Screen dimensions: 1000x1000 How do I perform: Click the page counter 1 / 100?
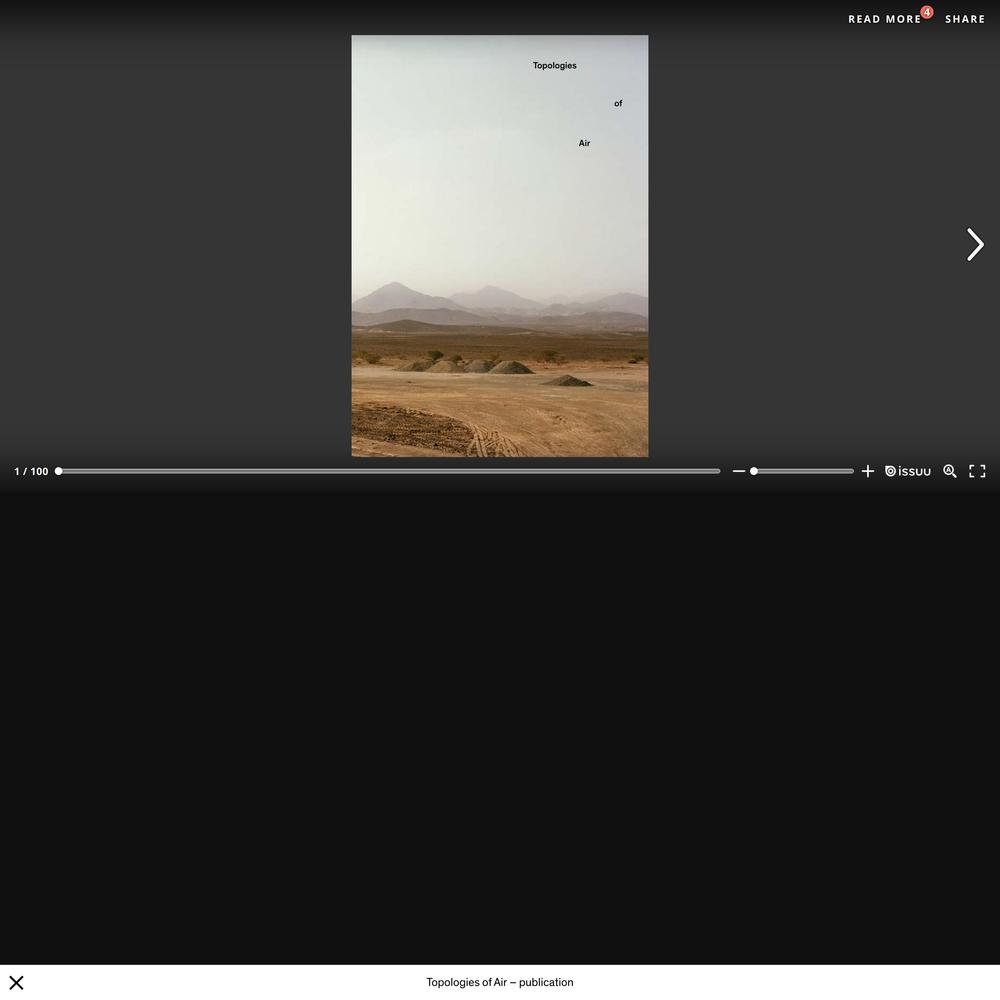[31, 471]
